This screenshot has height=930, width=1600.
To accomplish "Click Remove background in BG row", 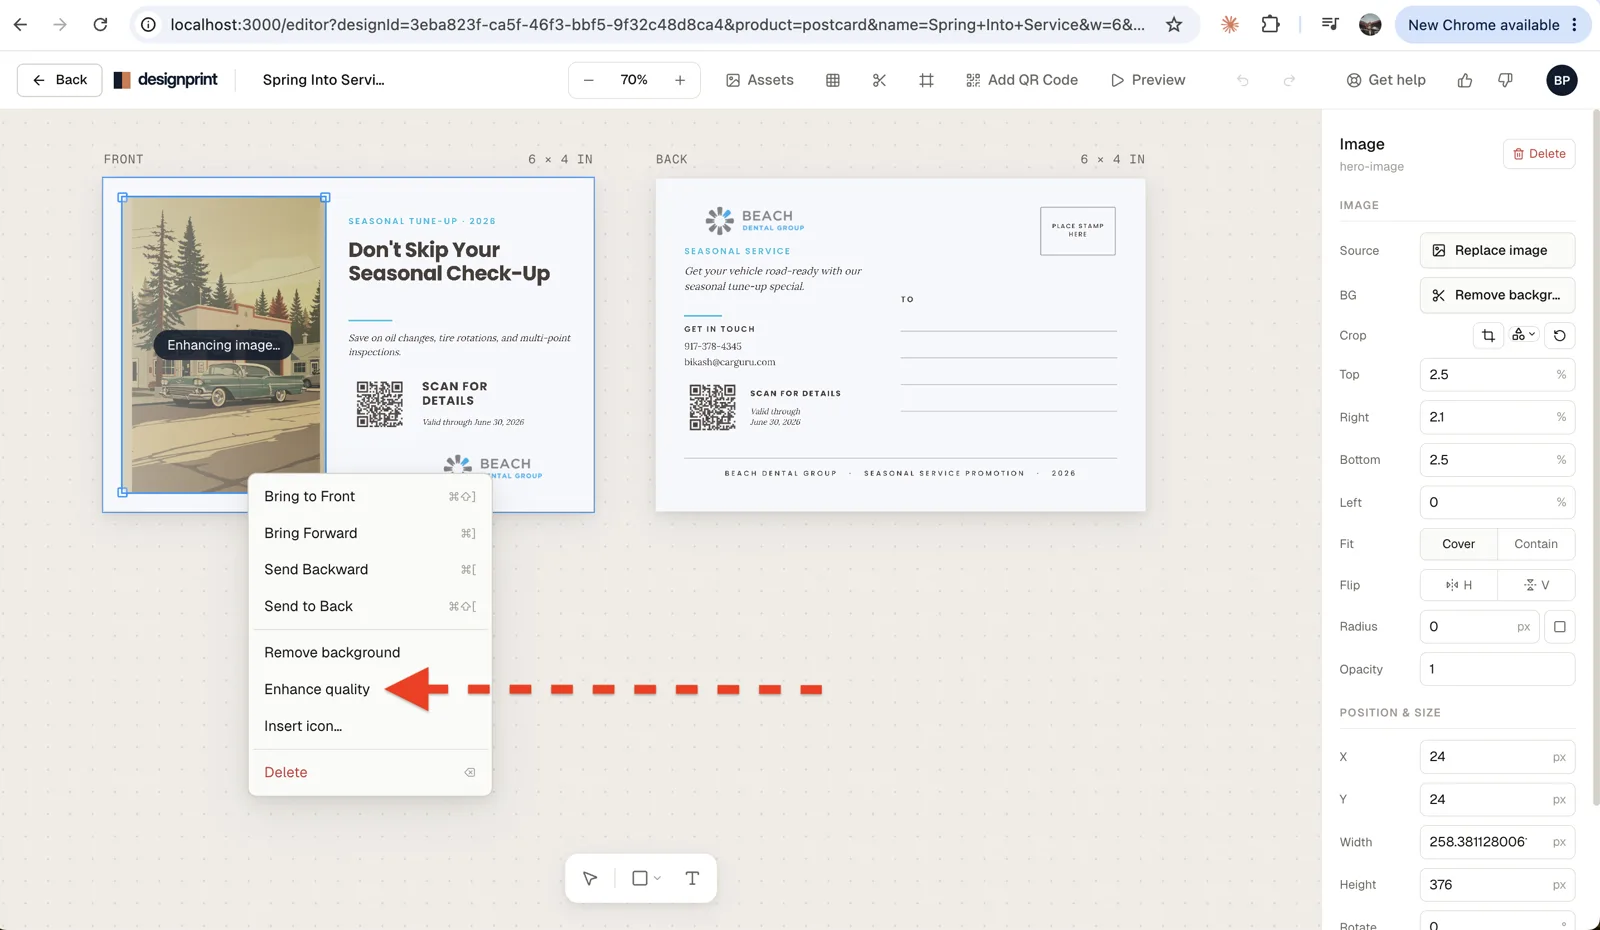I will click(x=1497, y=295).
